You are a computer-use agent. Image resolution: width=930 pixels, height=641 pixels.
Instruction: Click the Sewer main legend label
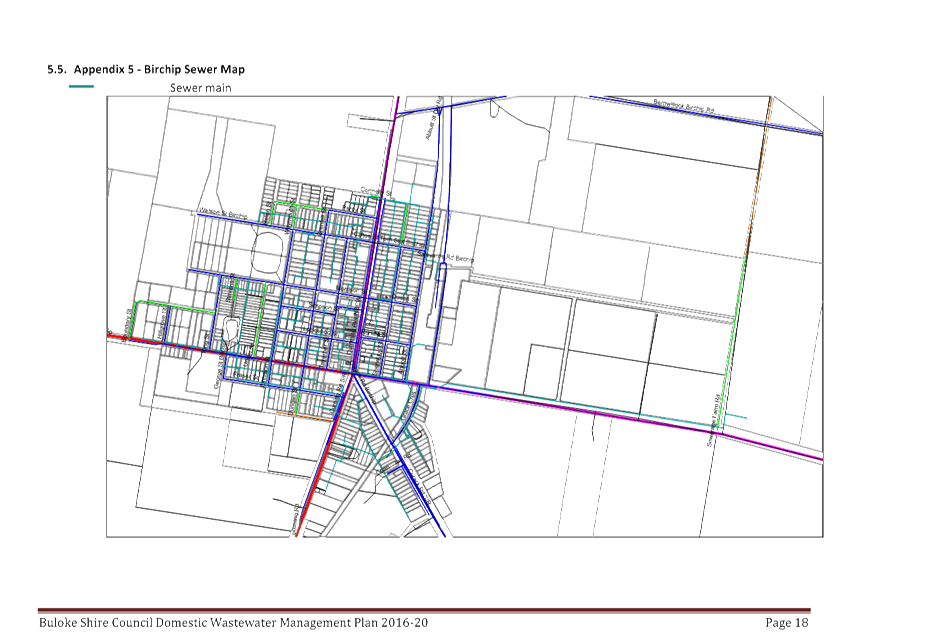(200, 88)
